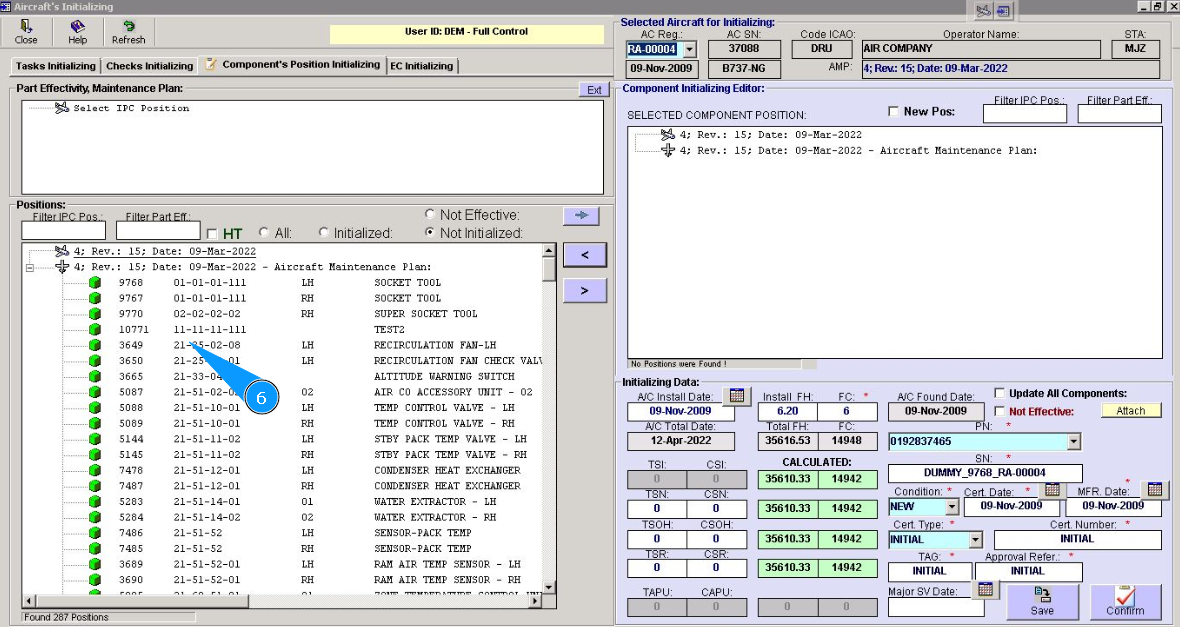1180x633 pixels.
Task: Check Update All Components option
Action: [999, 393]
